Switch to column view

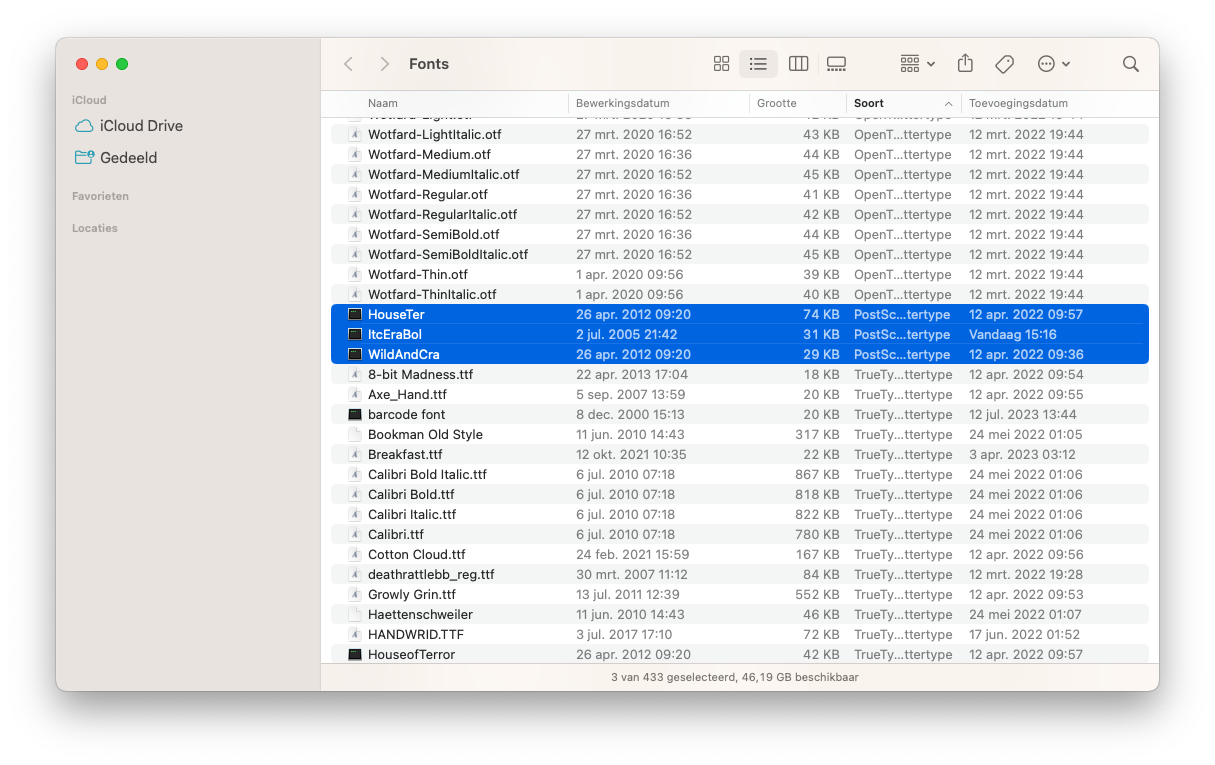pyautogui.click(x=798, y=64)
